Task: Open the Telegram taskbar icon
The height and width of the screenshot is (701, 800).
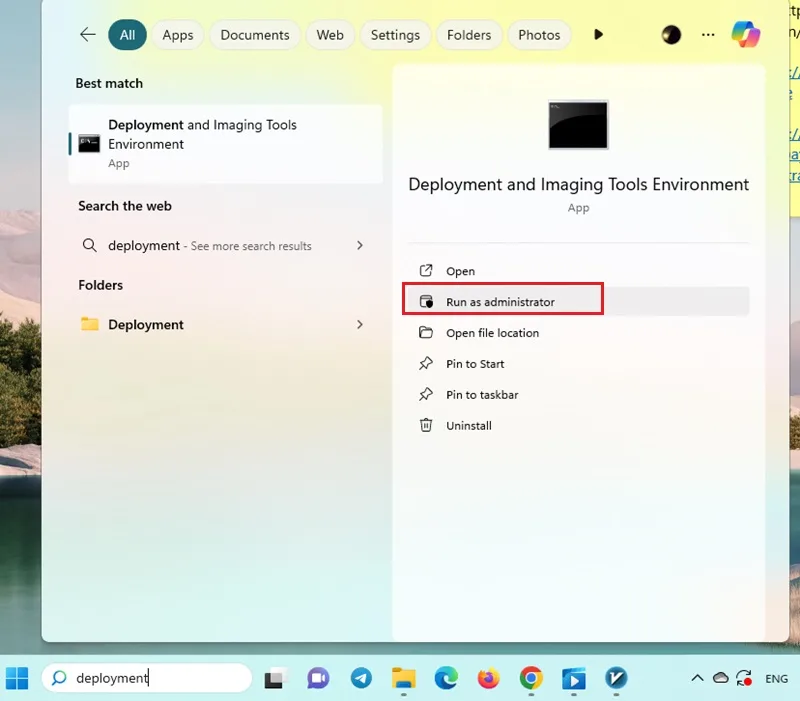Action: tap(361, 678)
